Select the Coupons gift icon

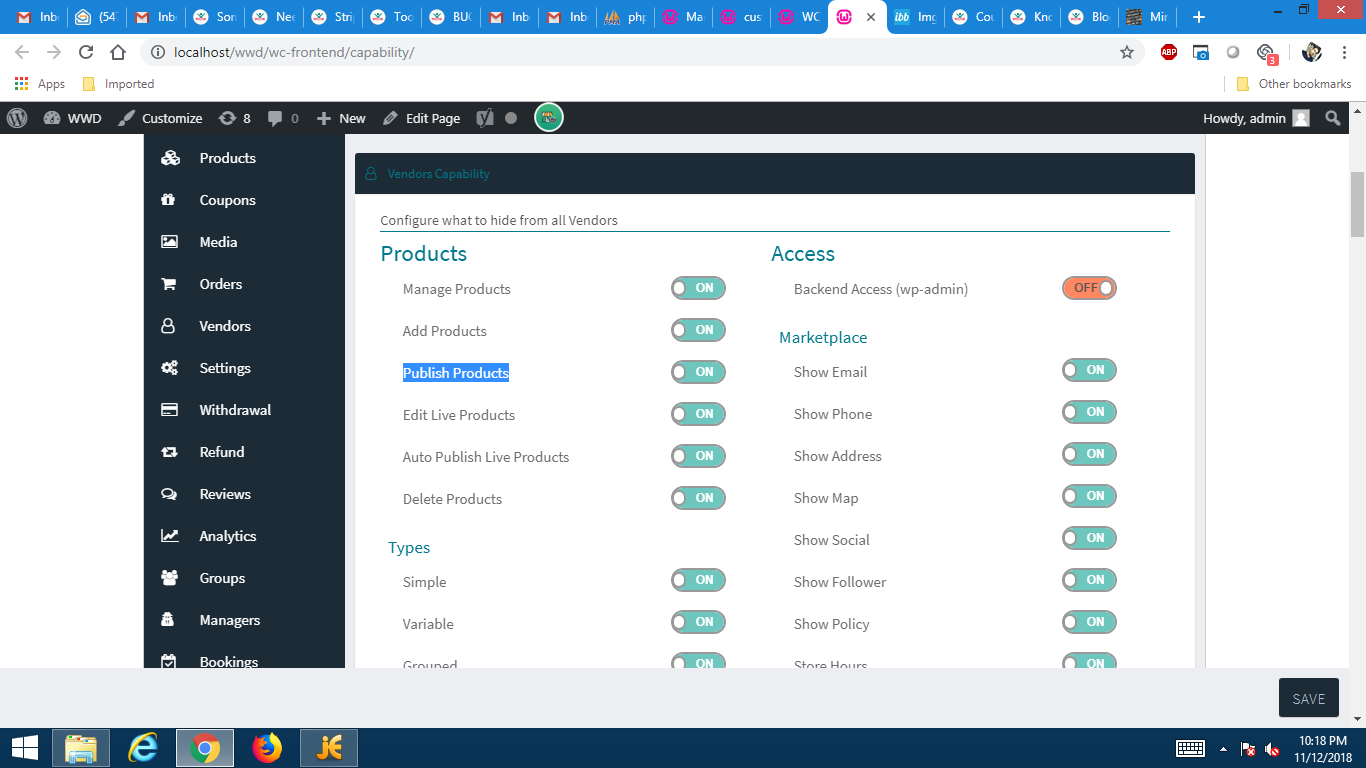168,200
